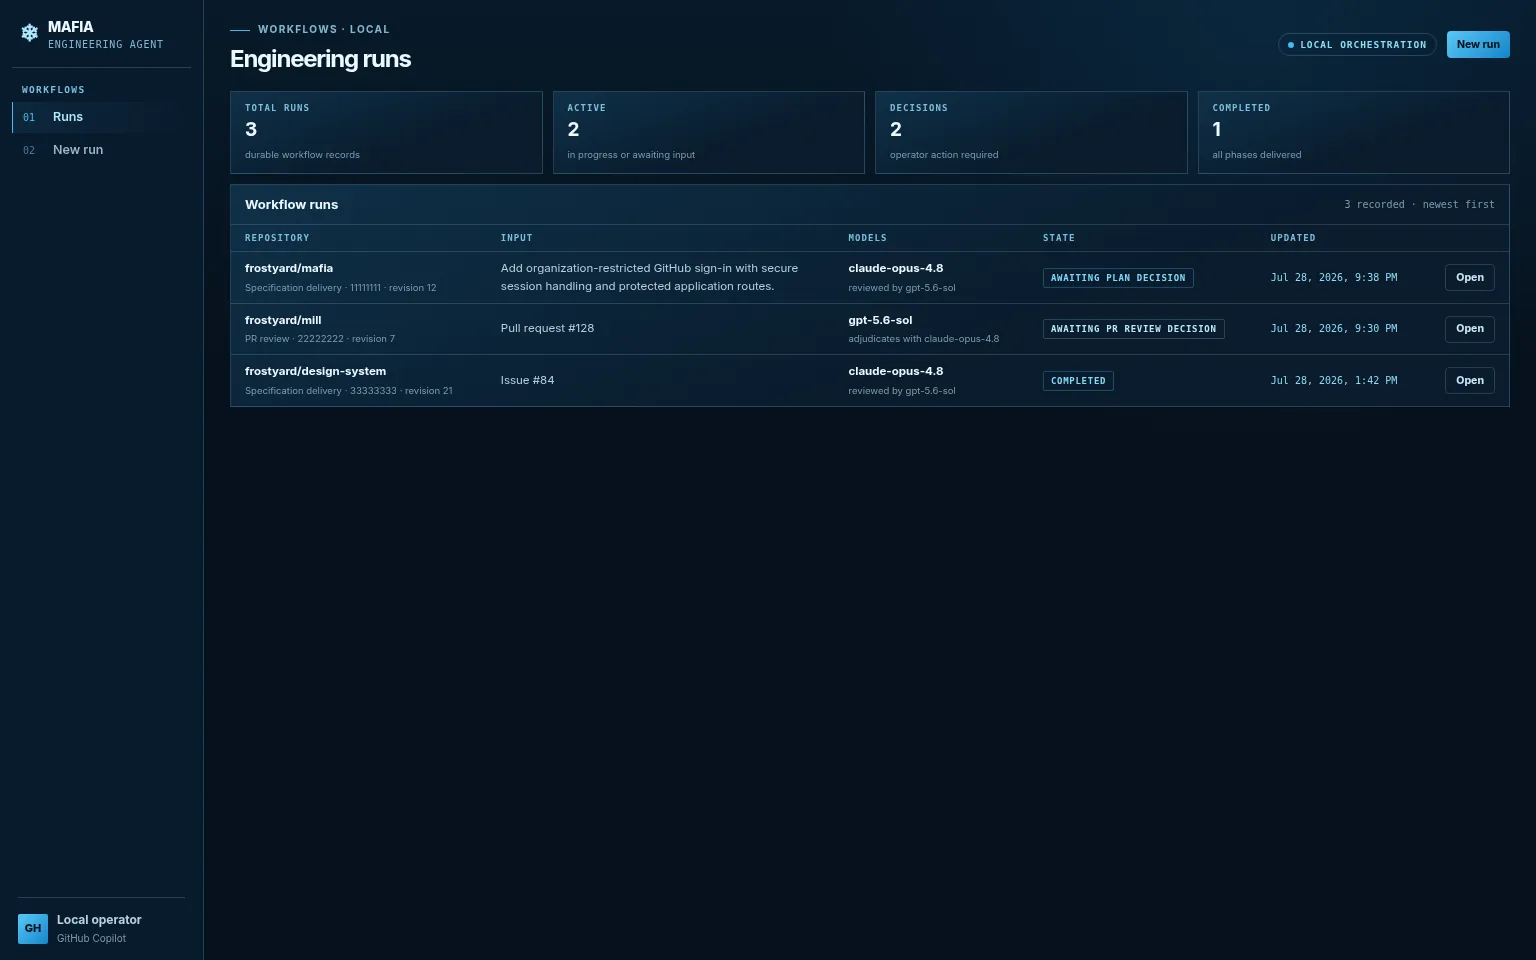Click the Models column header
Viewport: 1536px width, 960px height.
coord(867,238)
